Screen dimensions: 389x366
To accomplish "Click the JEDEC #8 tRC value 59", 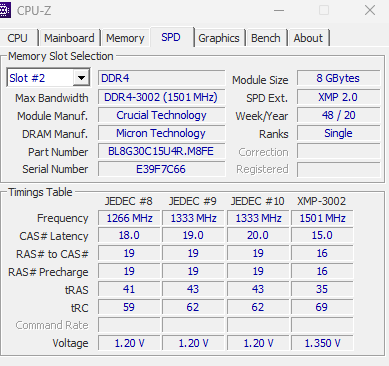I will (x=129, y=307).
